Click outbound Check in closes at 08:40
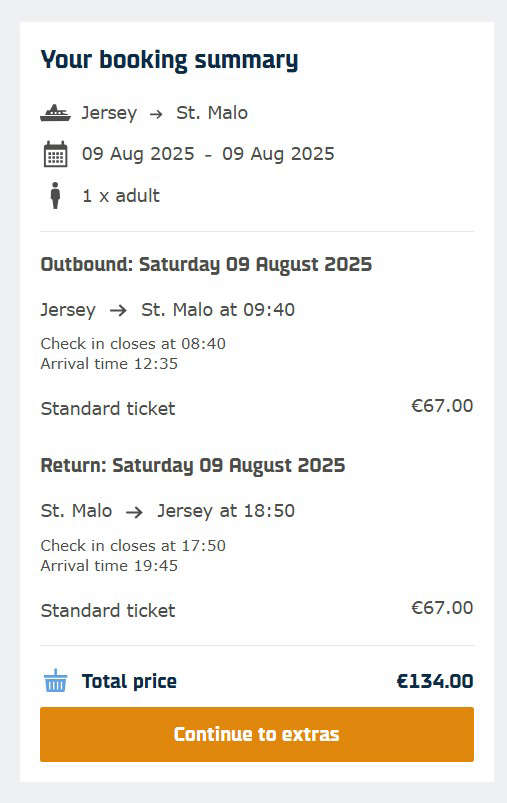The height and width of the screenshot is (803, 507). click(133, 344)
